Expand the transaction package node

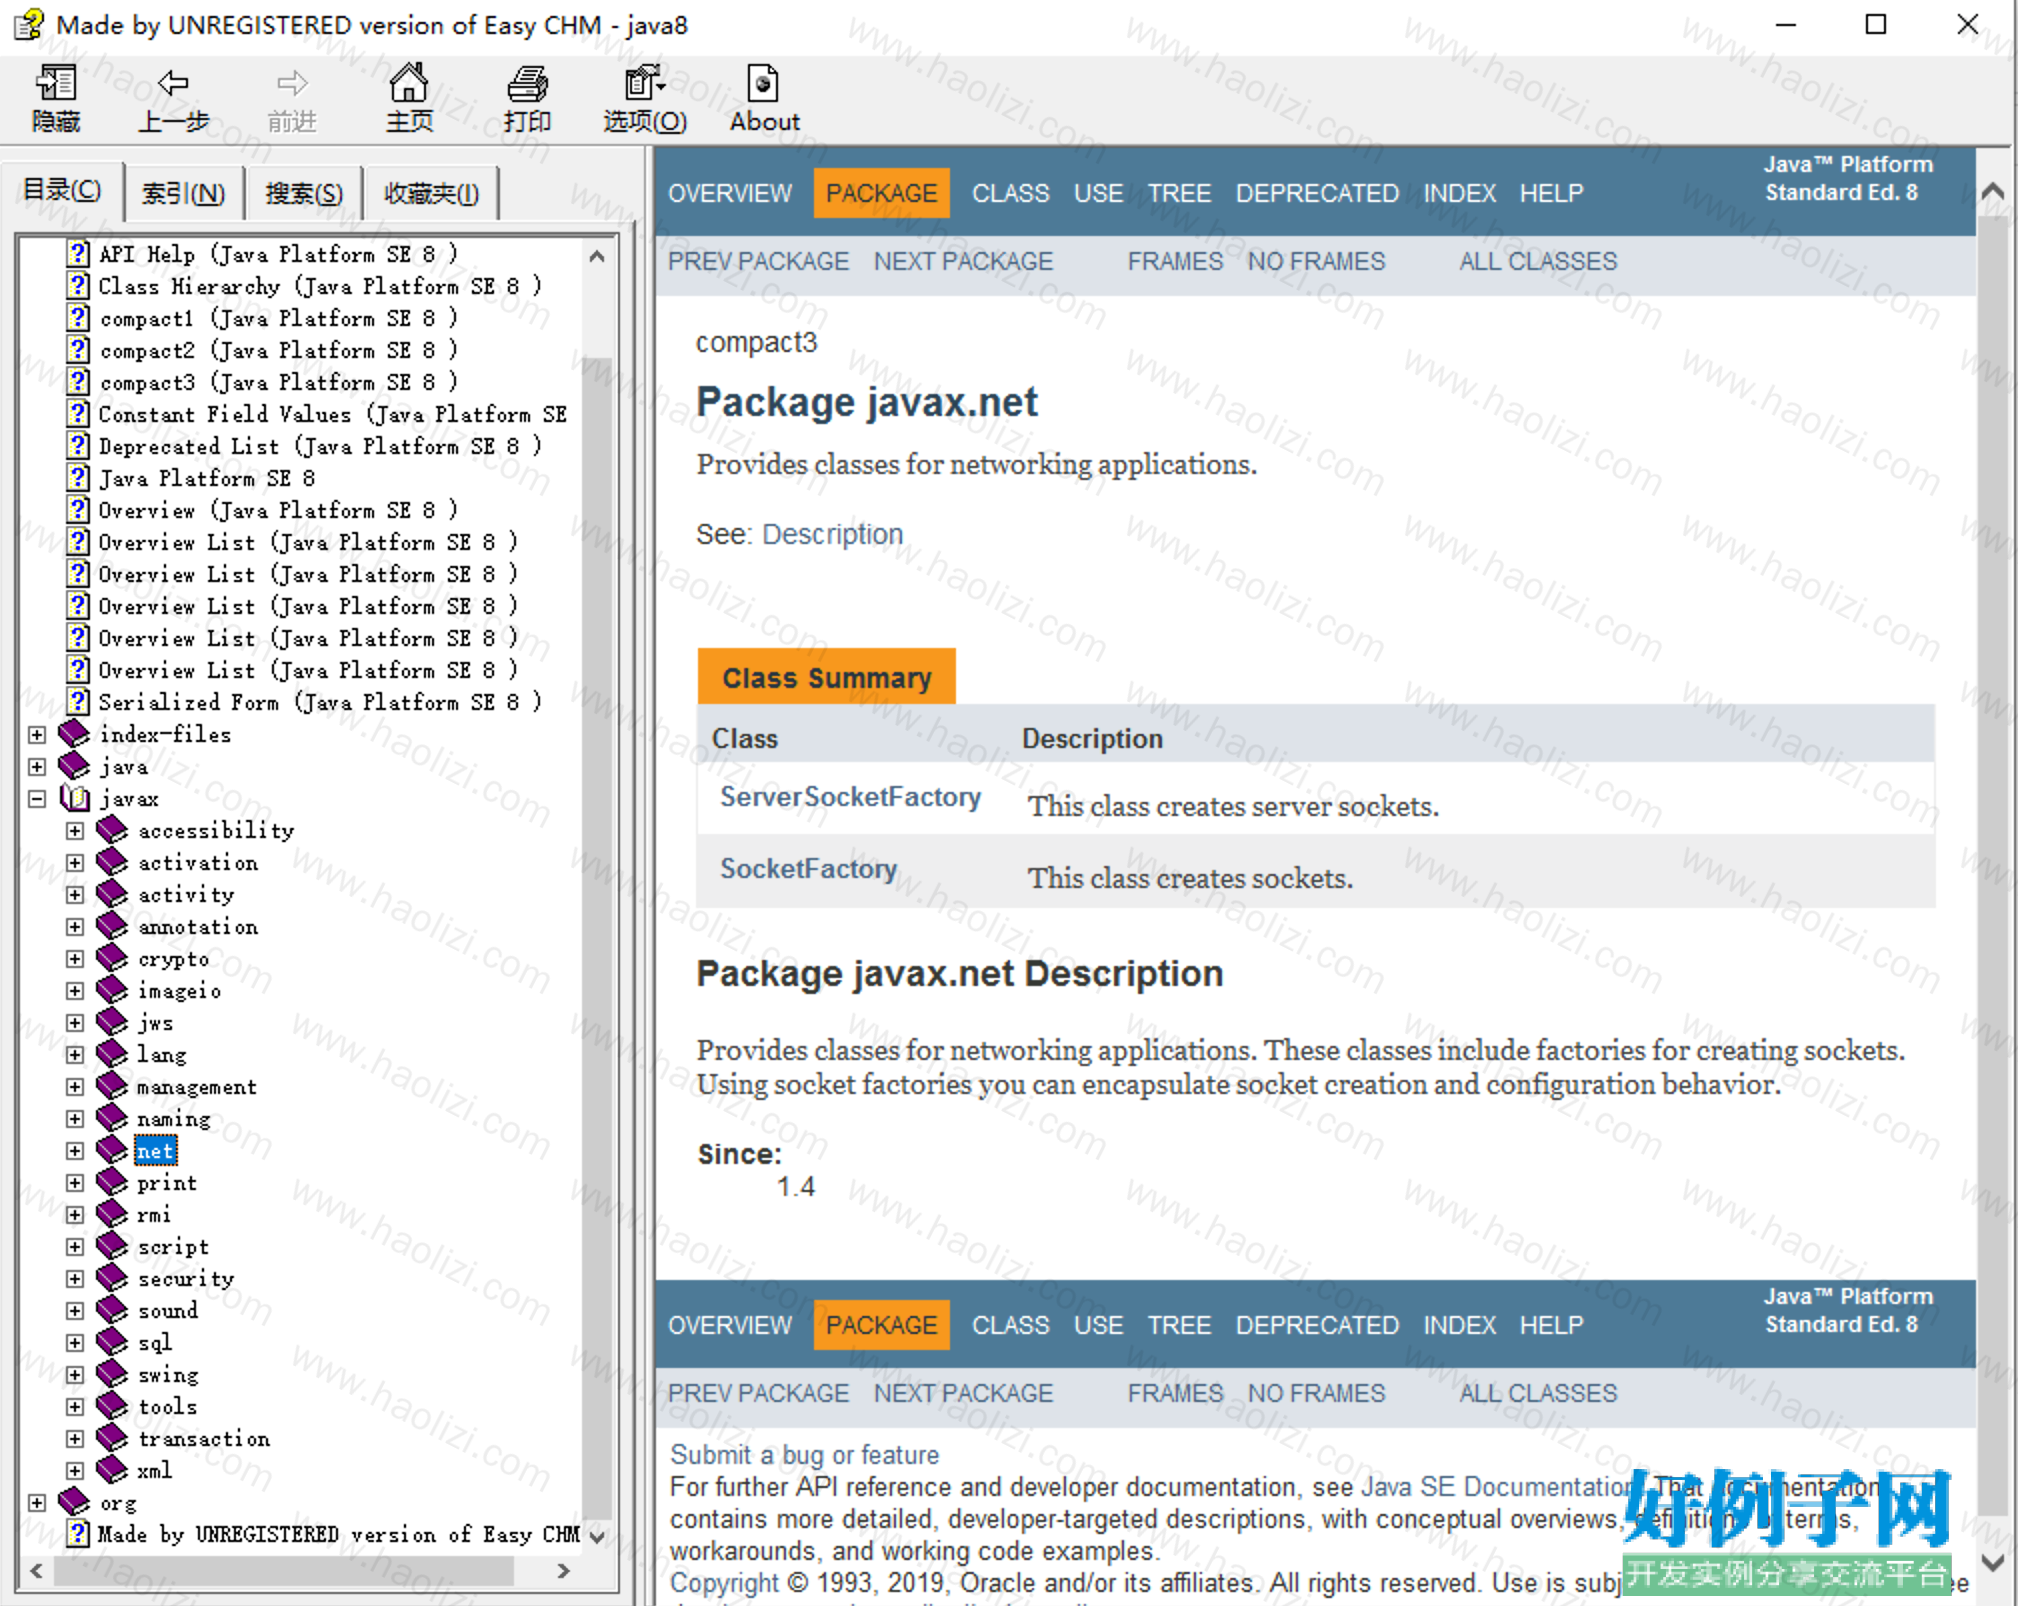tap(75, 1439)
